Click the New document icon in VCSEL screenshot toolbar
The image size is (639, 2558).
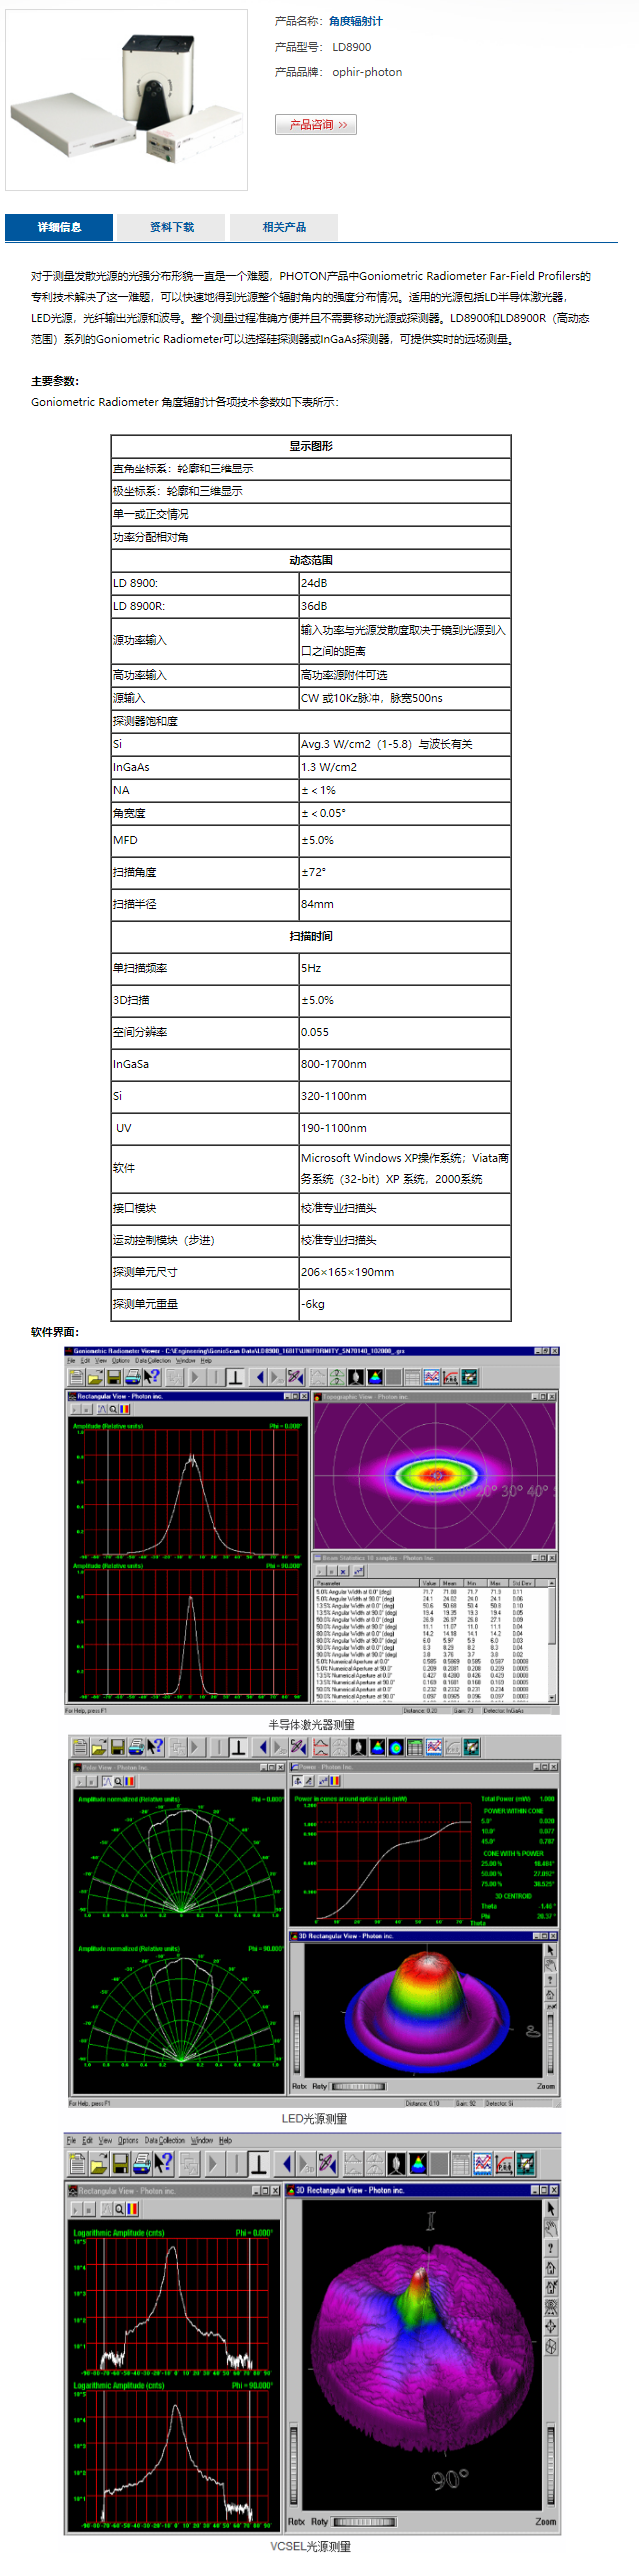click(77, 2165)
